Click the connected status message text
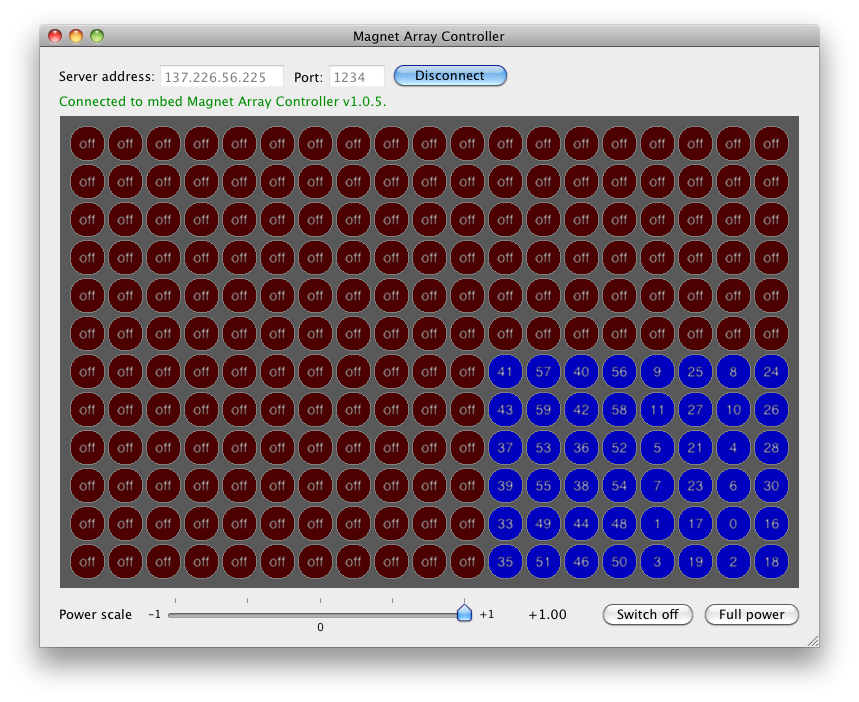 click(x=222, y=101)
